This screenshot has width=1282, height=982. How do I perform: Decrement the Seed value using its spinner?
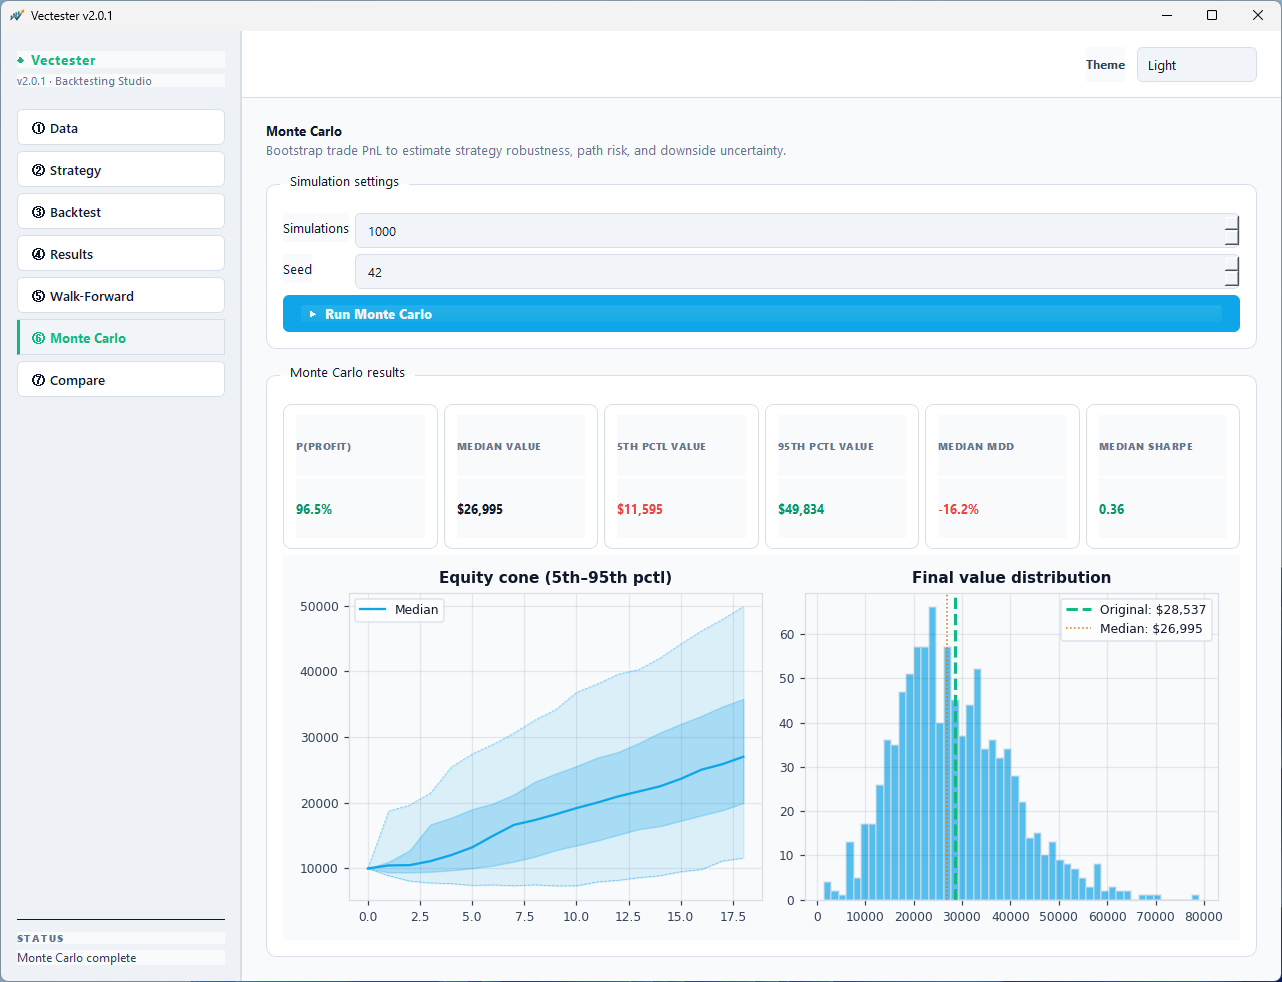point(1232,279)
